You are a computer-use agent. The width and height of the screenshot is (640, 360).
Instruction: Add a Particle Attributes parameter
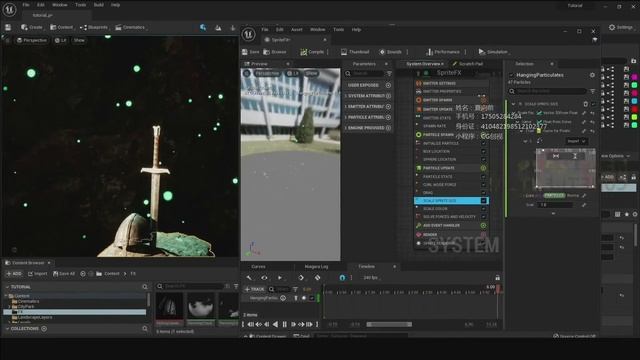tap(388, 117)
